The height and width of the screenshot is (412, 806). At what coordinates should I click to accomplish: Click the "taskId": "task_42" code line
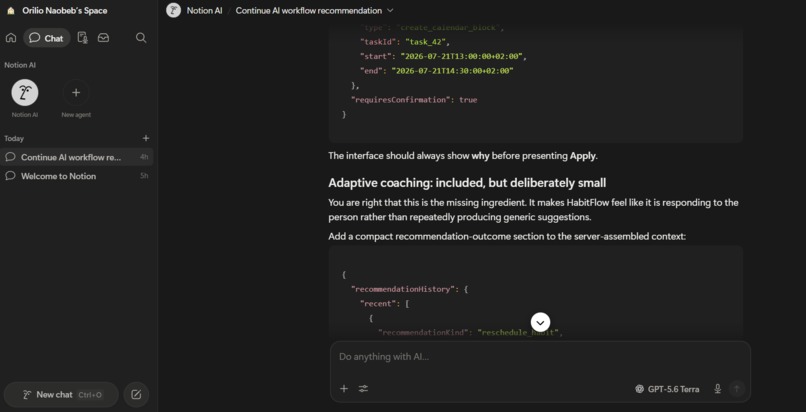point(405,42)
